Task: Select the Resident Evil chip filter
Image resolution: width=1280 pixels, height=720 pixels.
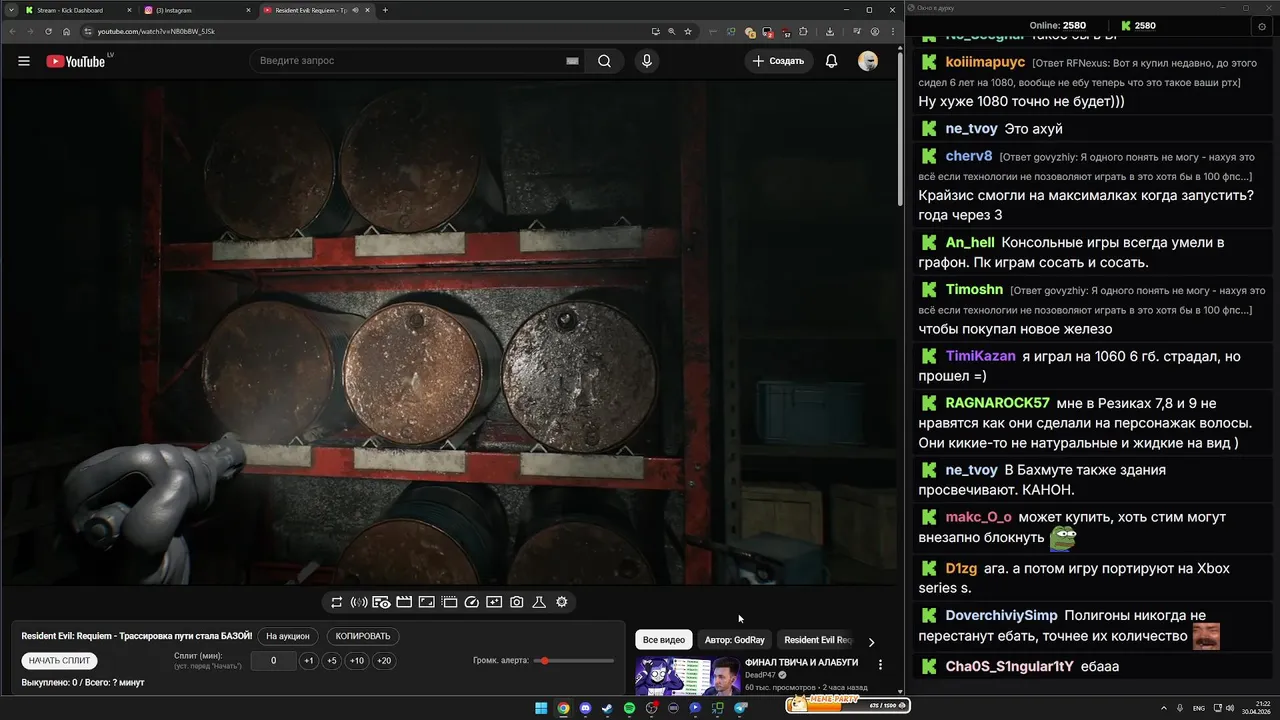Action: coord(818,640)
